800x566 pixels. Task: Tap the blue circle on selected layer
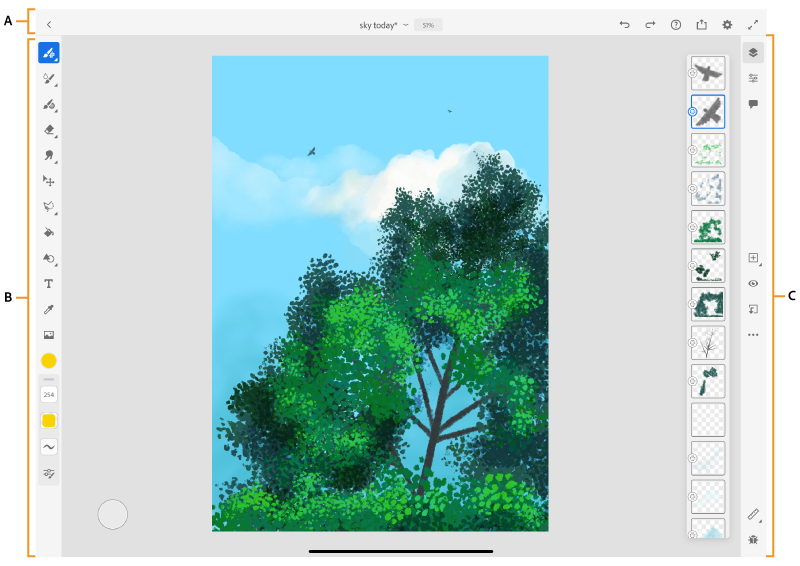692,111
